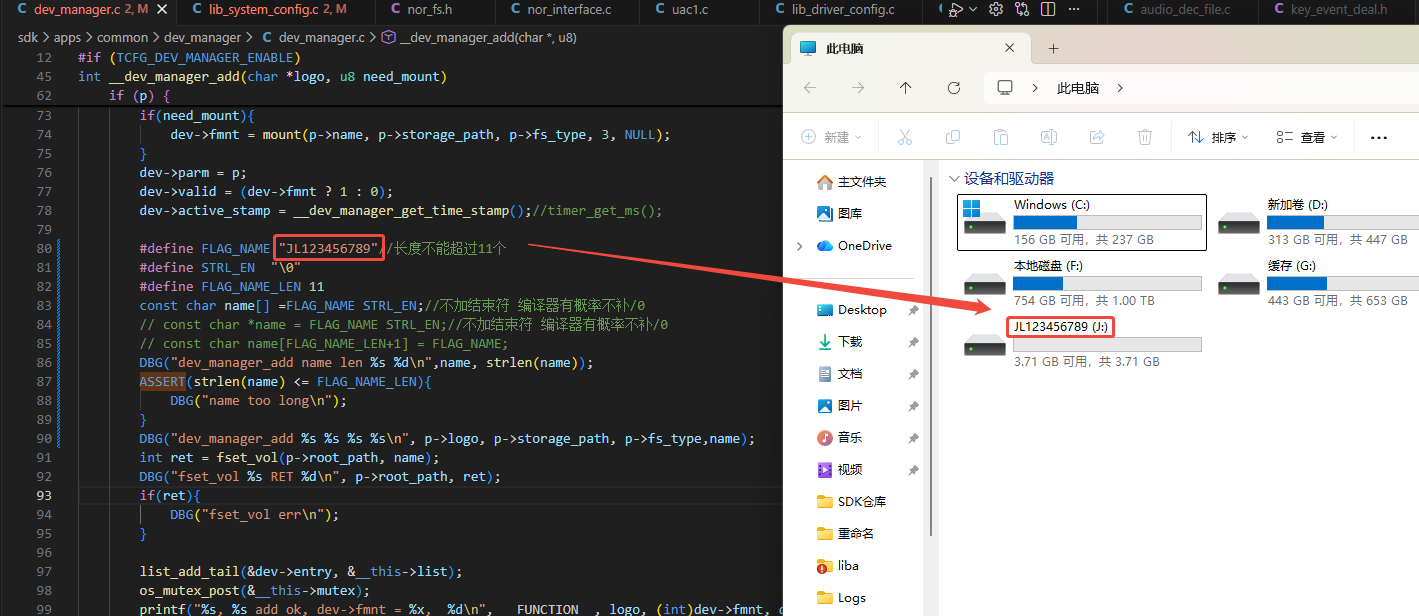Add a new File Explorer tab

(x=1053, y=48)
